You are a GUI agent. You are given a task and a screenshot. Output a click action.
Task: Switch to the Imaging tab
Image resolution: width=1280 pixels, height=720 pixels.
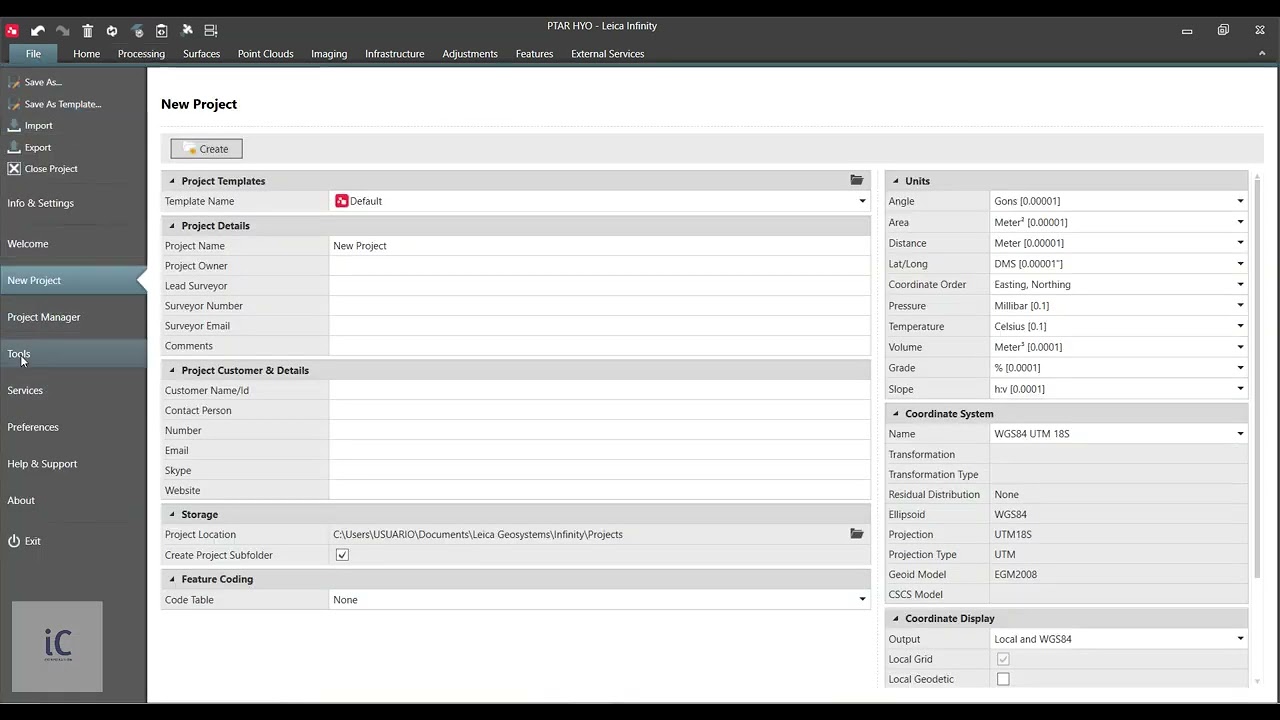(x=329, y=54)
